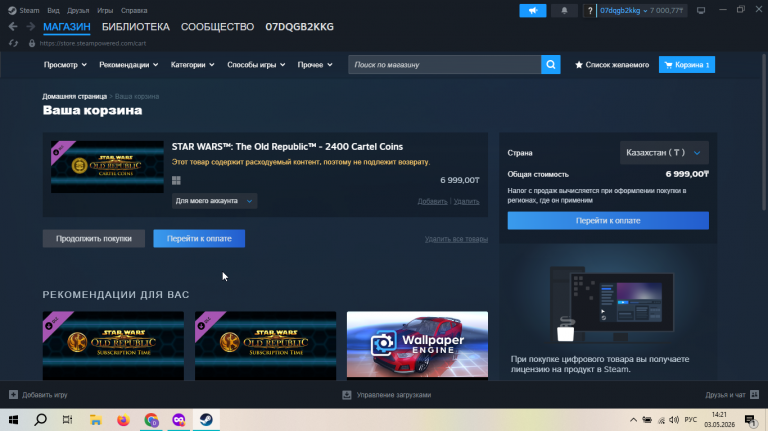Open the Игры menu
Image resolution: width=768 pixels, height=431 pixels.
coord(105,10)
